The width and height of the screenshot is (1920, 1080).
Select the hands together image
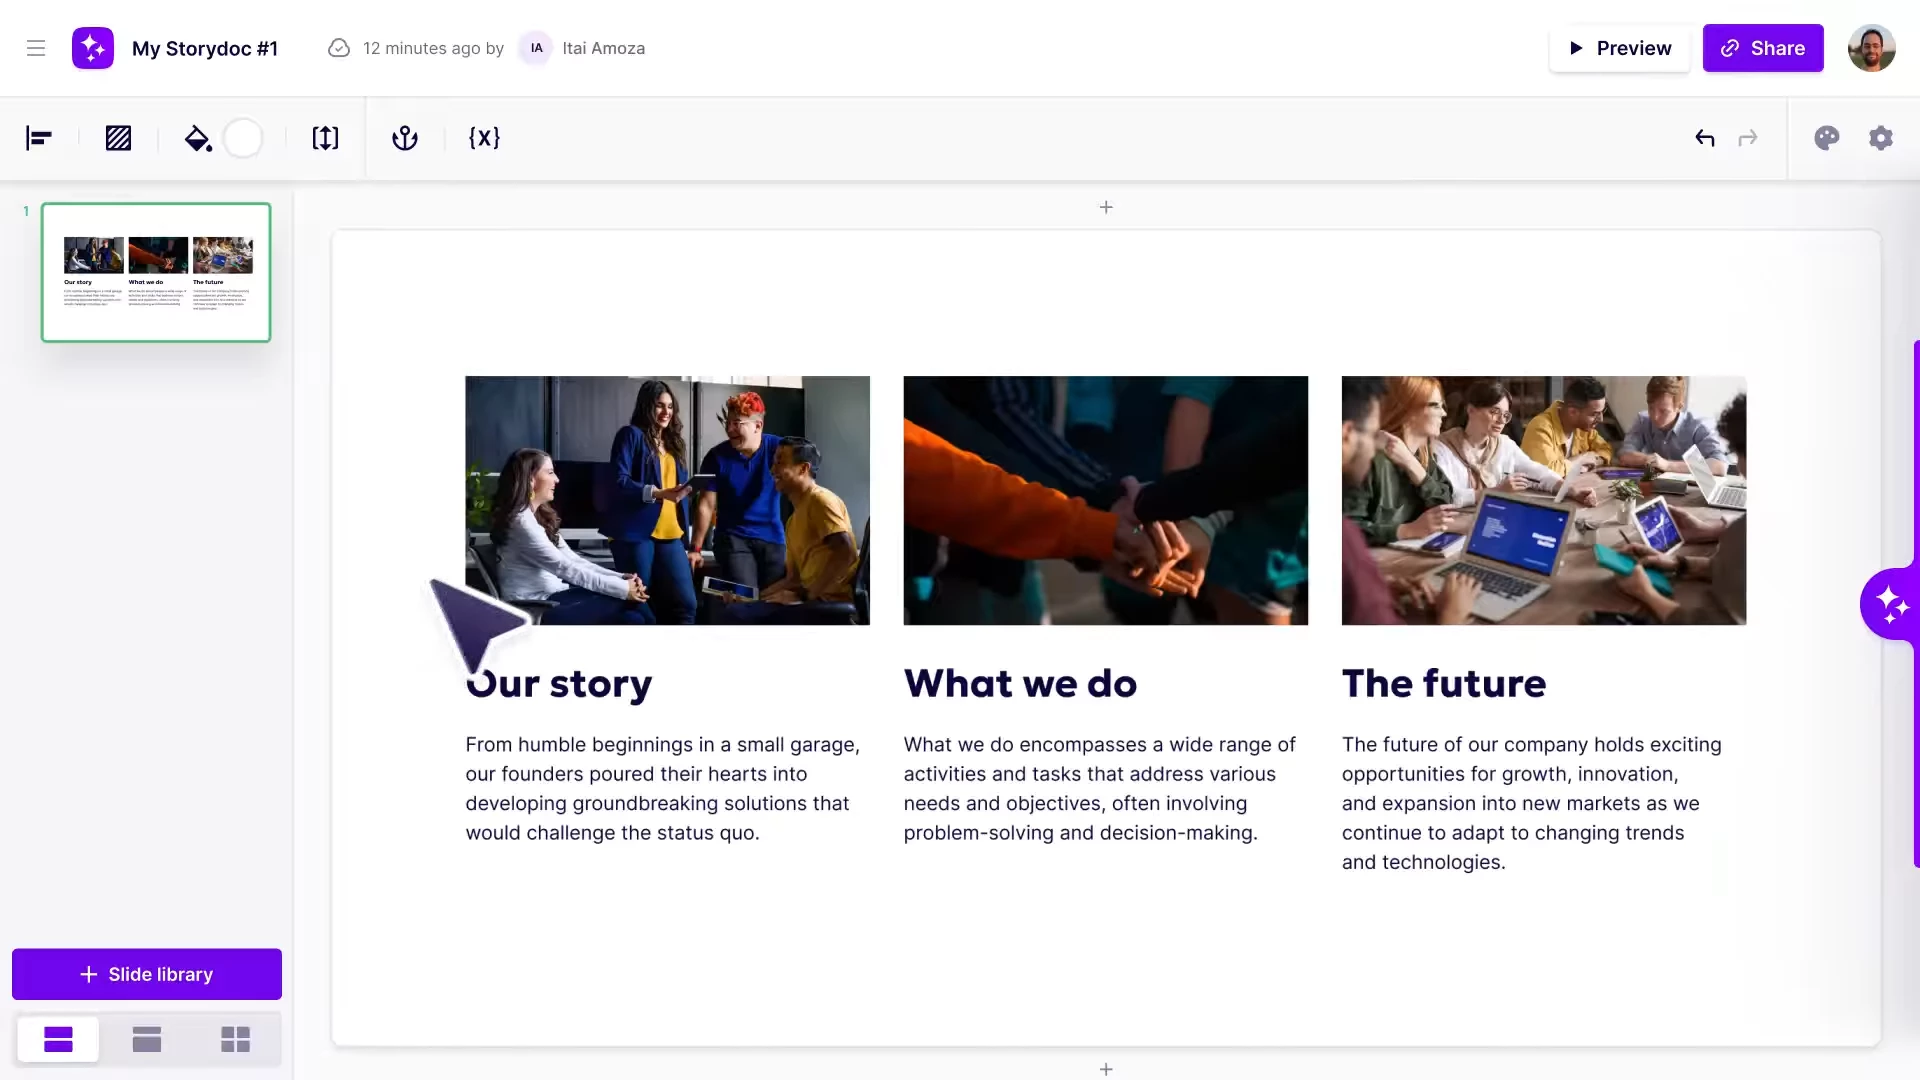pyautogui.click(x=1105, y=500)
